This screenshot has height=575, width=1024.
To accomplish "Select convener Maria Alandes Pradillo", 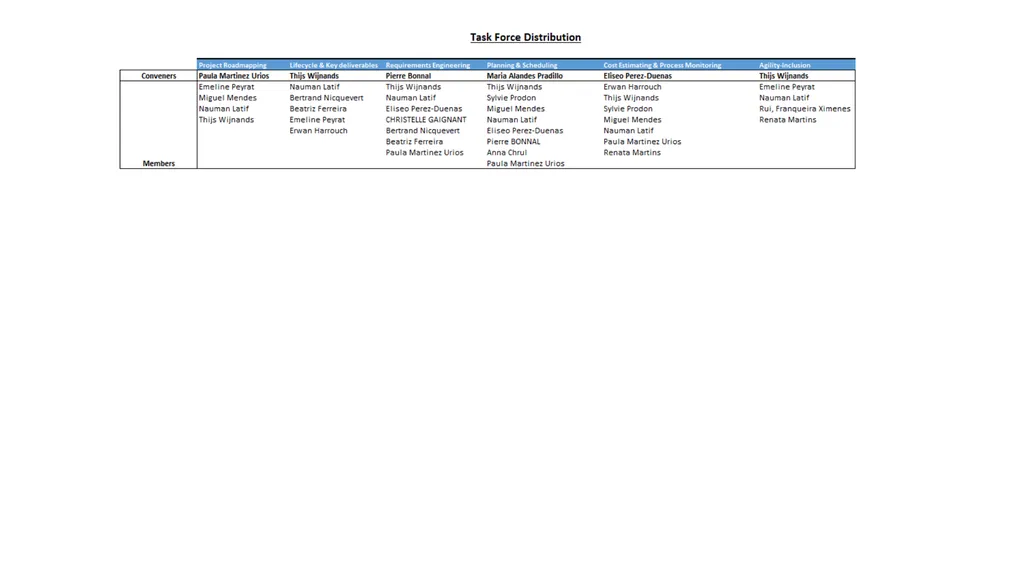I will coord(524,76).
